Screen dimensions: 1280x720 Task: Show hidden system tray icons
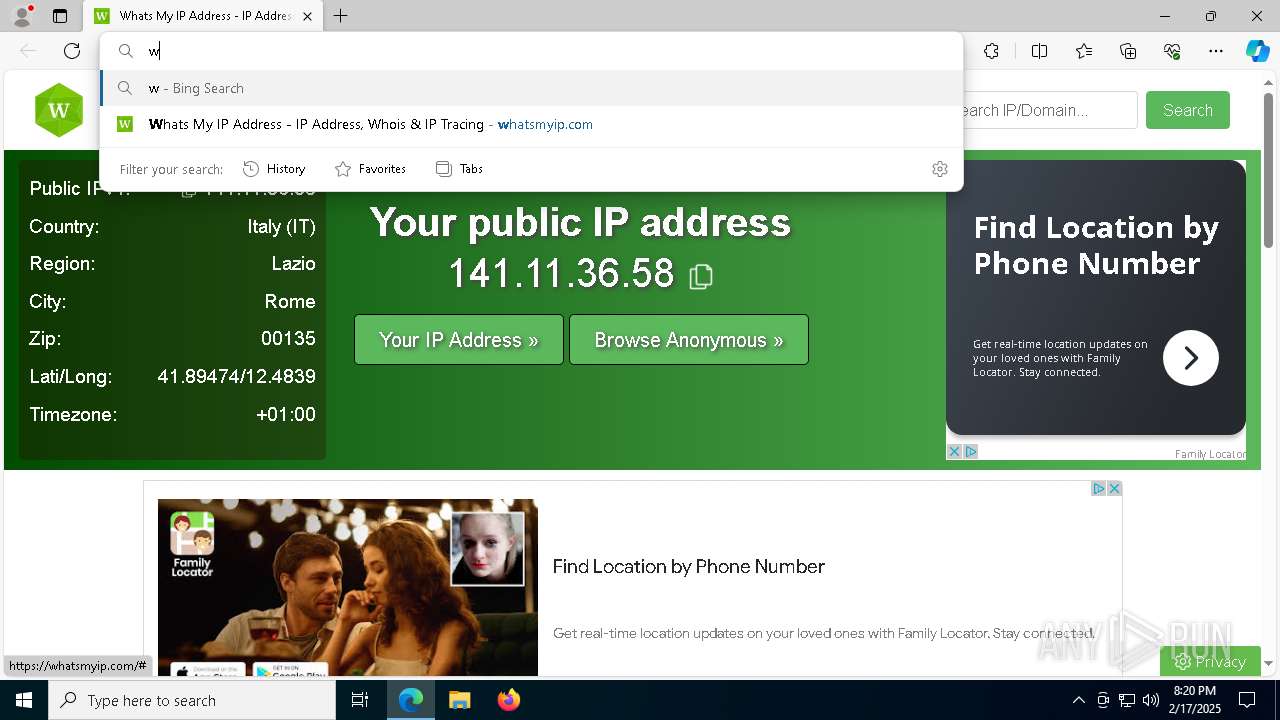click(1078, 700)
